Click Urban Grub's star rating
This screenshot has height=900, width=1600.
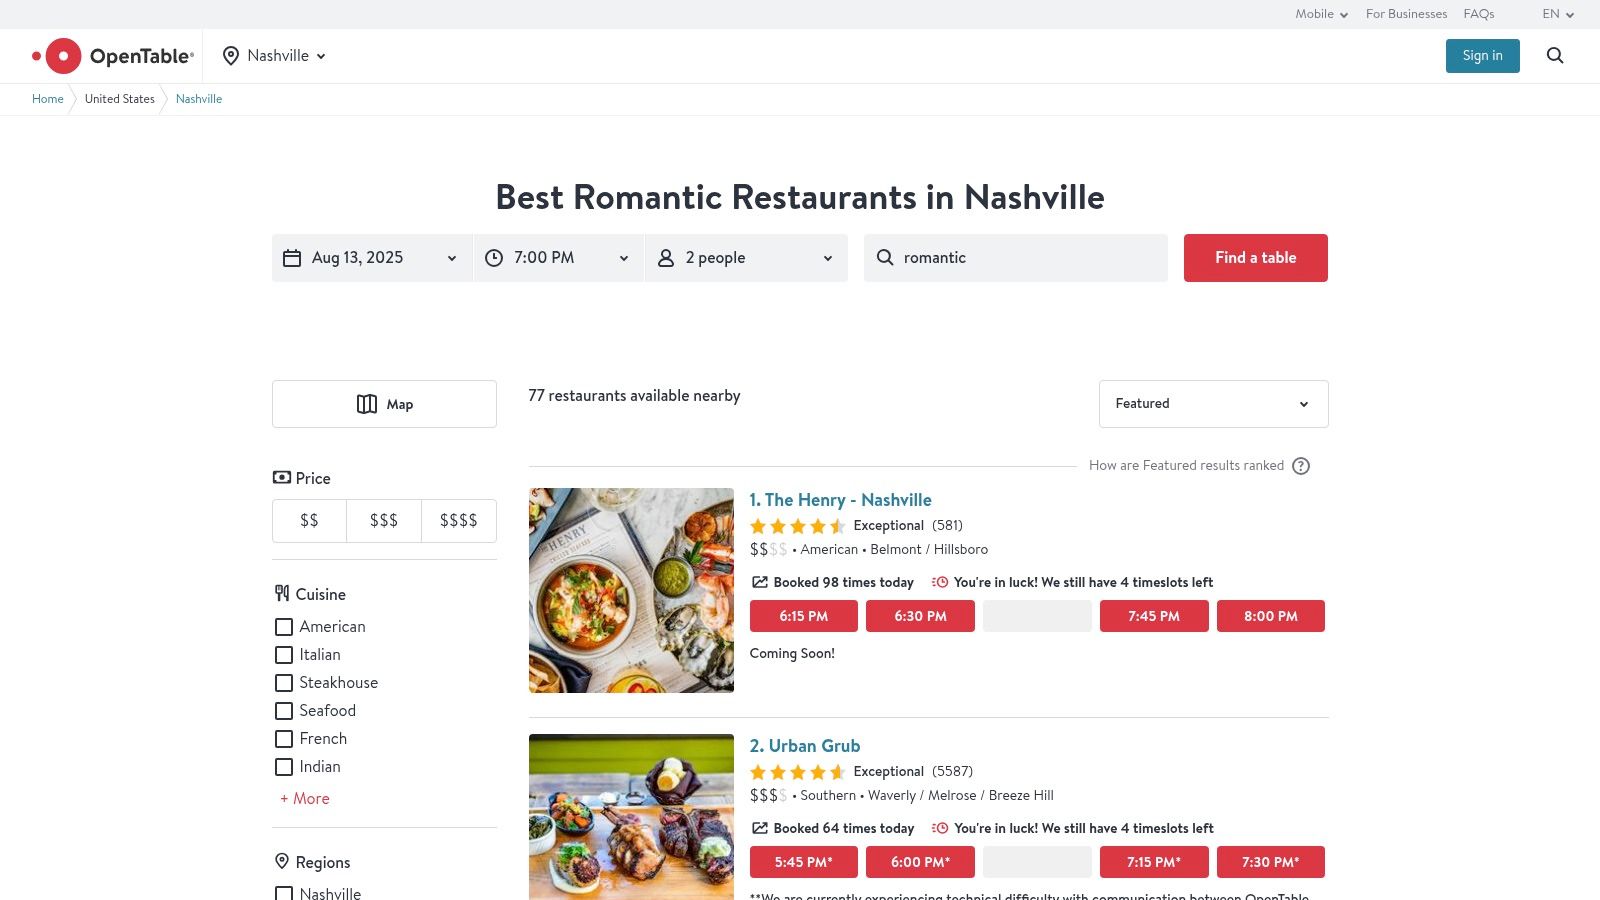point(798,772)
